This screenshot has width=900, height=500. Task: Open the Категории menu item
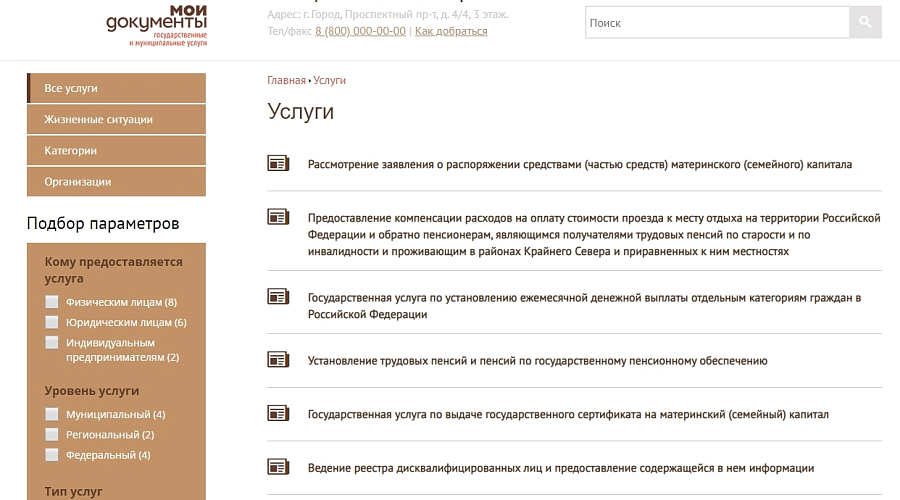pyautogui.click(x=117, y=150)
